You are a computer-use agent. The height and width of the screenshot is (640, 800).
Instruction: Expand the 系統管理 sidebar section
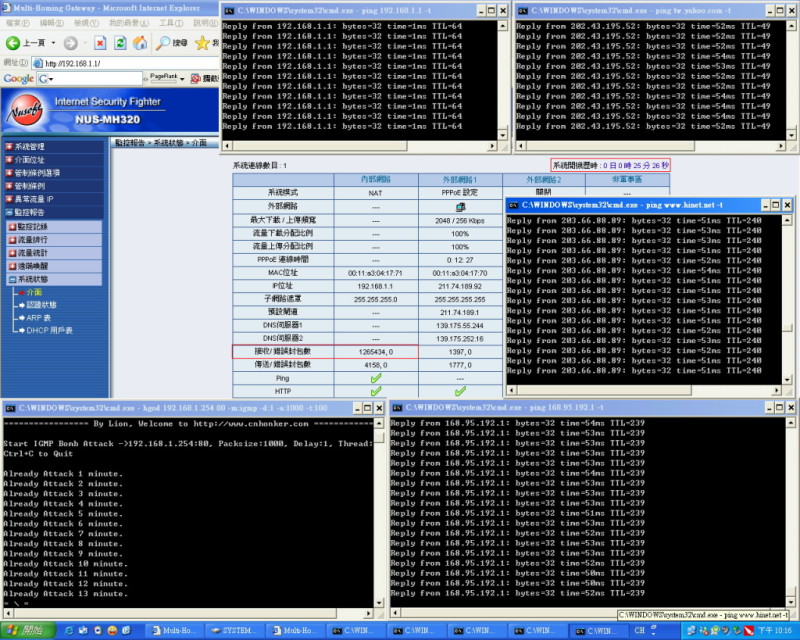click(x=9, y=146)
